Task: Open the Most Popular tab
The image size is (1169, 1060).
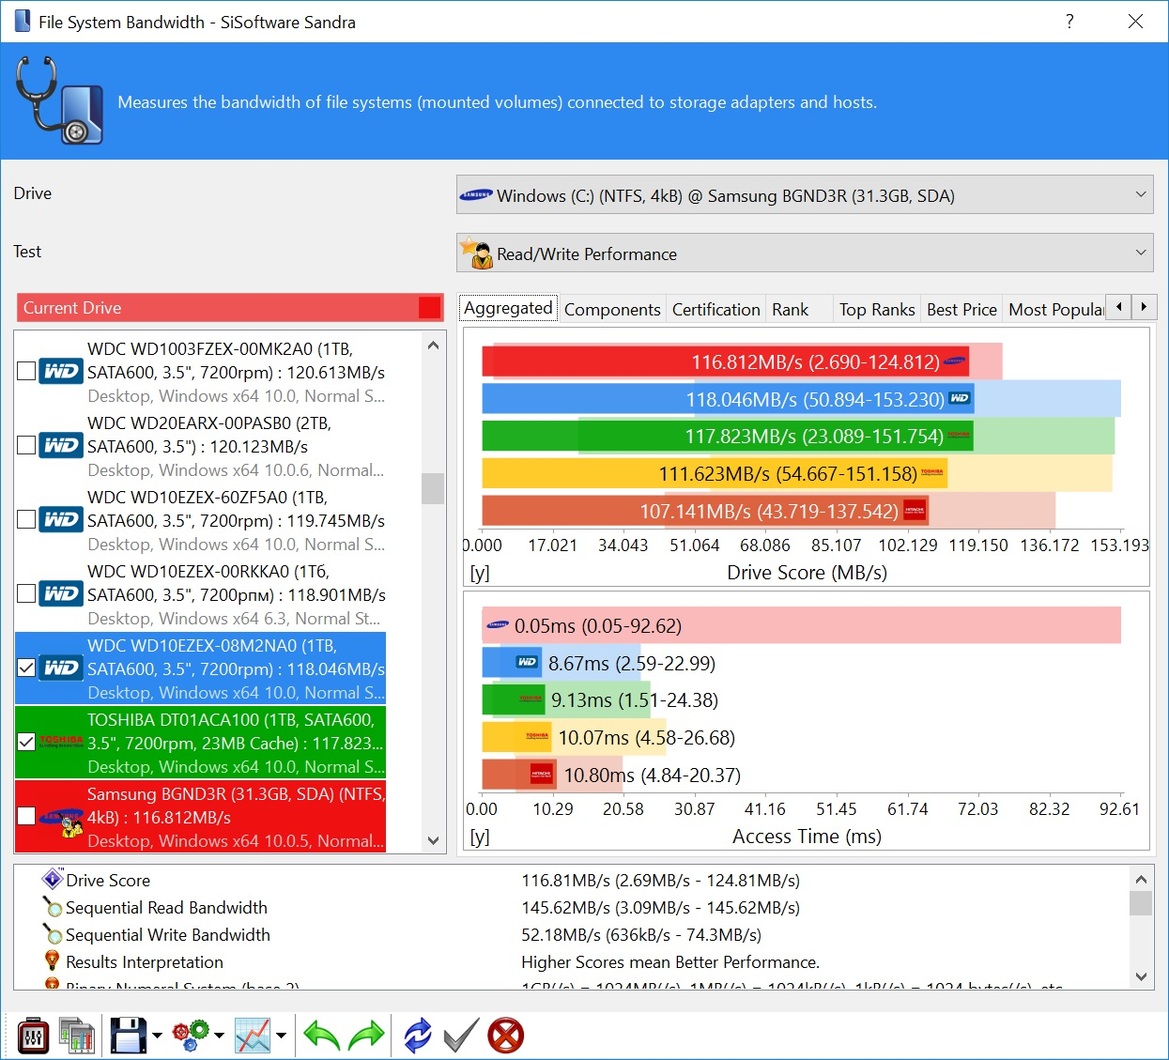Action: coord(1055,309)
